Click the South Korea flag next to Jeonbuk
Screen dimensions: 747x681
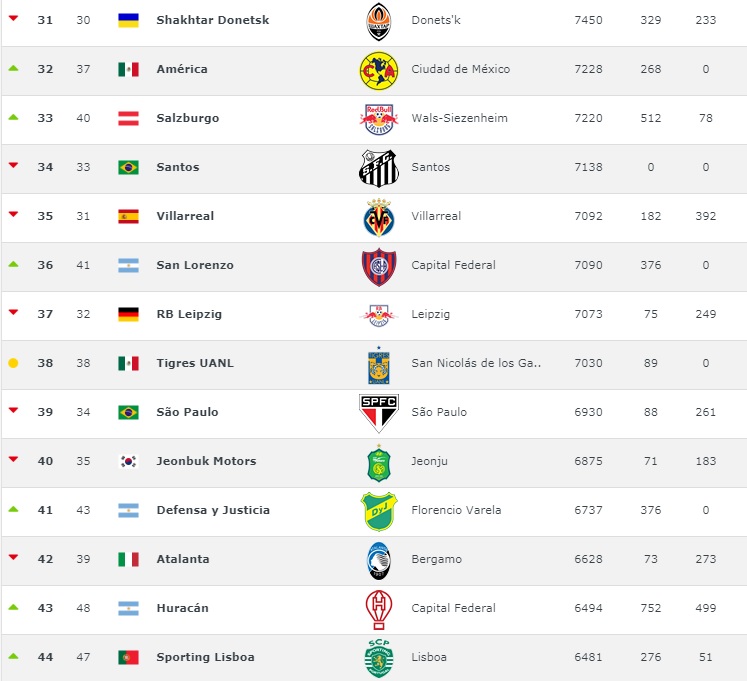128,461
